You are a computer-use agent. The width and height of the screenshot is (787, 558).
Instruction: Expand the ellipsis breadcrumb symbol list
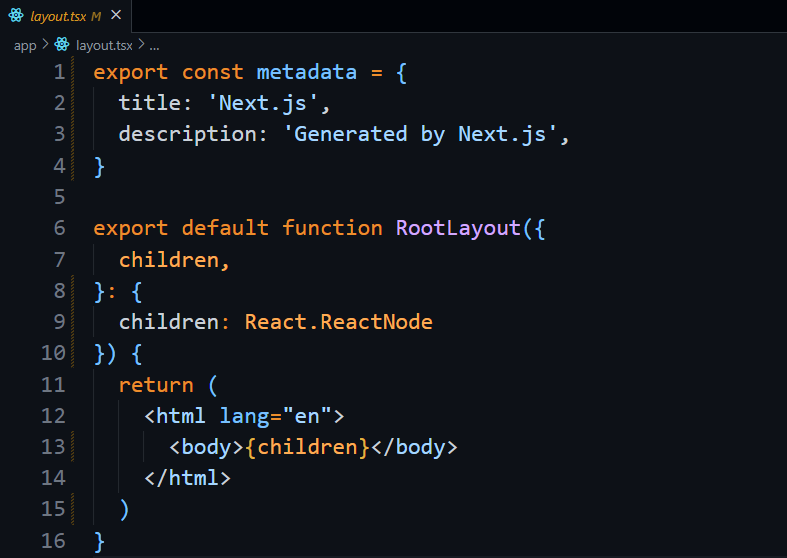154,45
